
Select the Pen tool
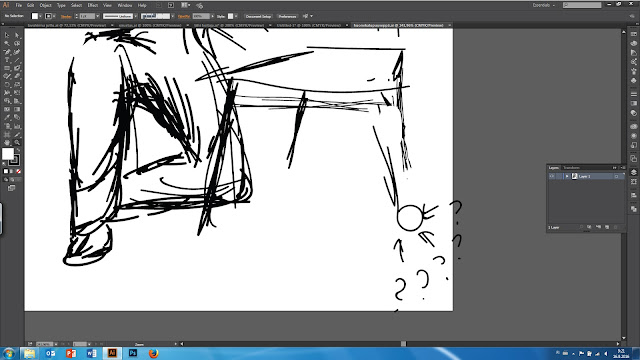coord(7,52)
